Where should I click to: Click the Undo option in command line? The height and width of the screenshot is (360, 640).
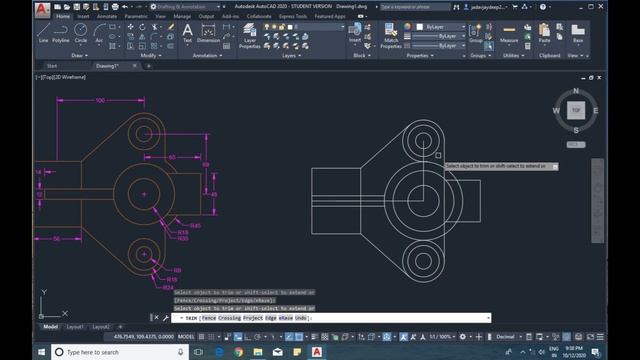coord(300,318)
